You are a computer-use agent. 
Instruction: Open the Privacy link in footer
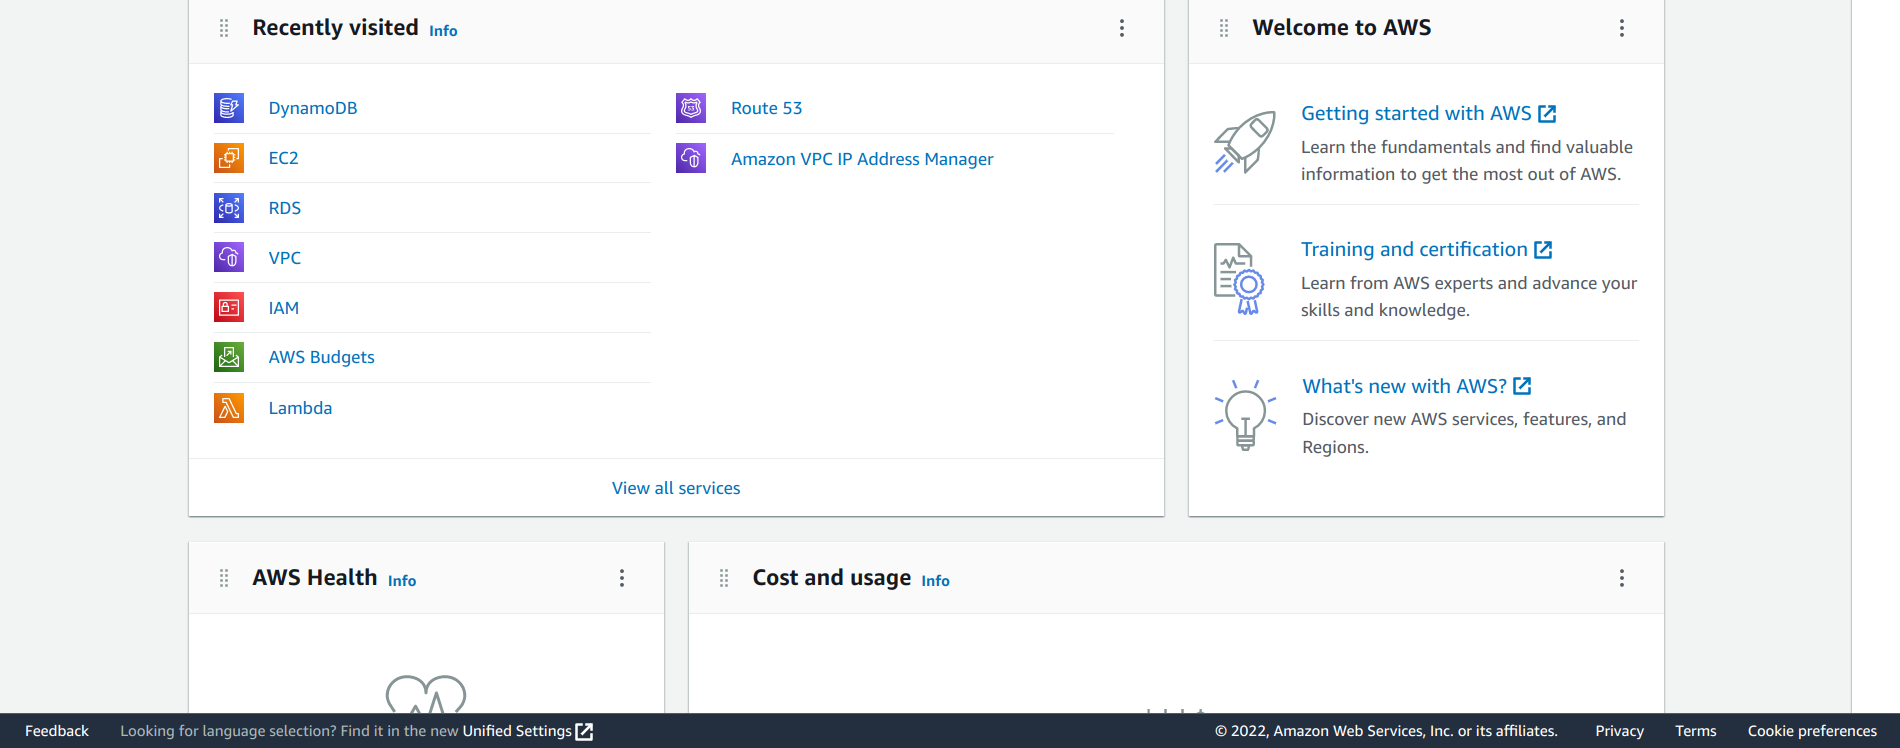(1620, 731)
